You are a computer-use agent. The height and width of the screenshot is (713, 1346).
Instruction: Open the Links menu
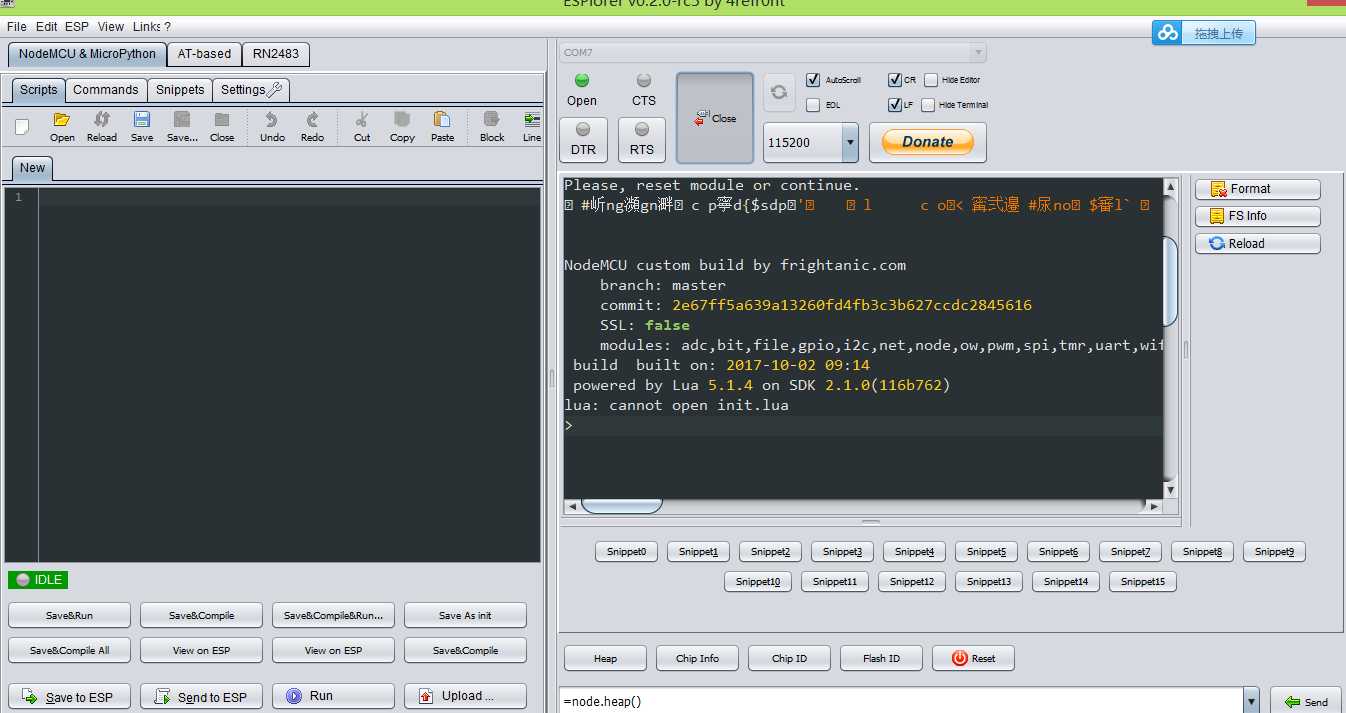point(147,26)
